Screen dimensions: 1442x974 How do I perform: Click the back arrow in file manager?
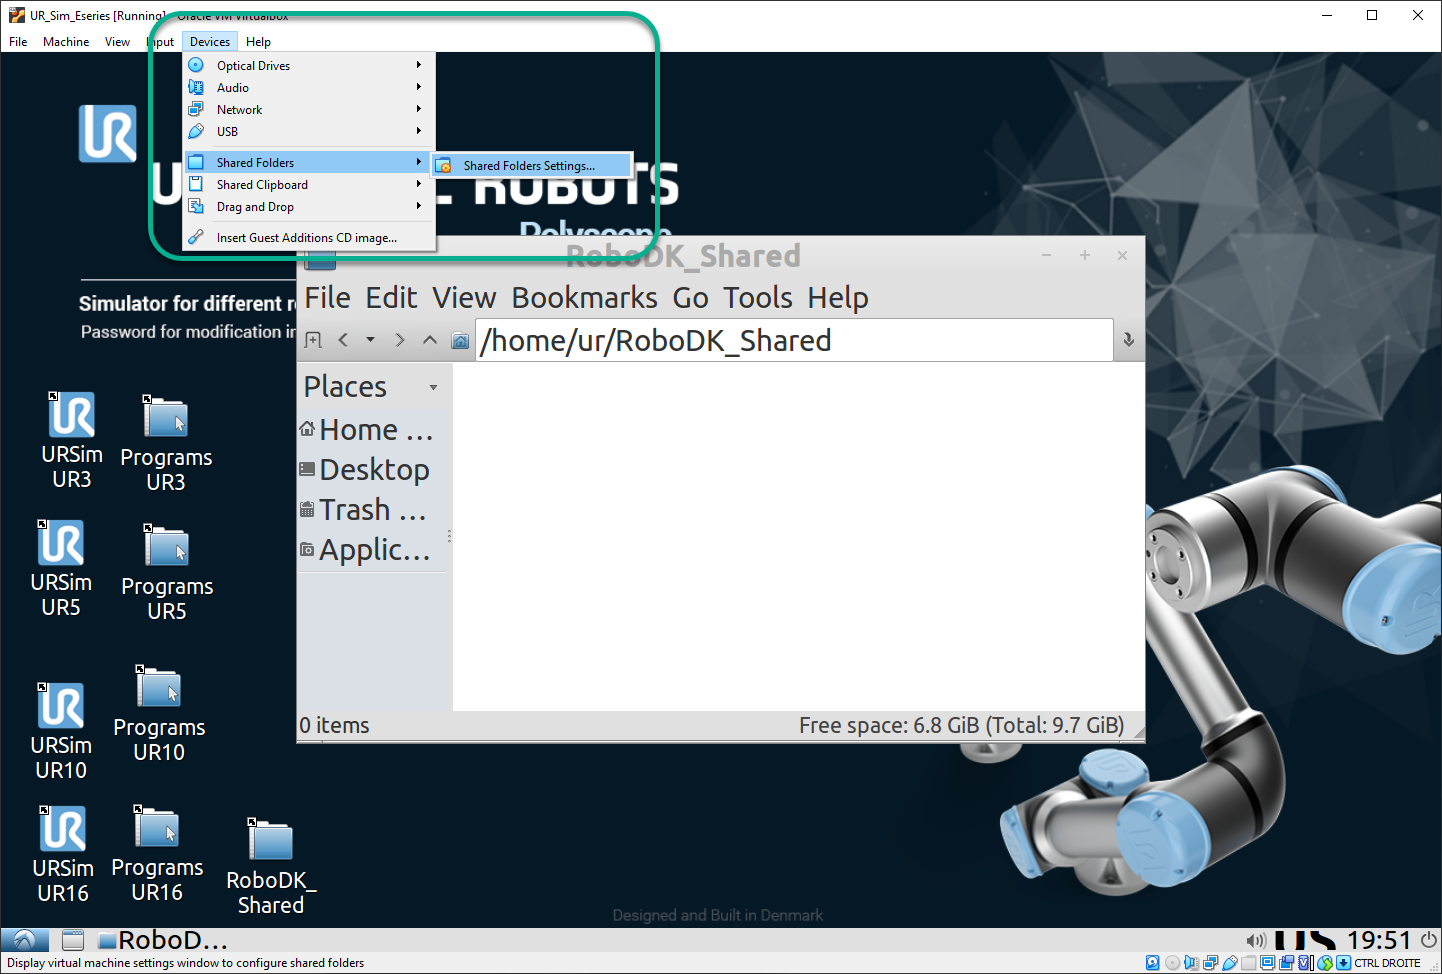343,340
